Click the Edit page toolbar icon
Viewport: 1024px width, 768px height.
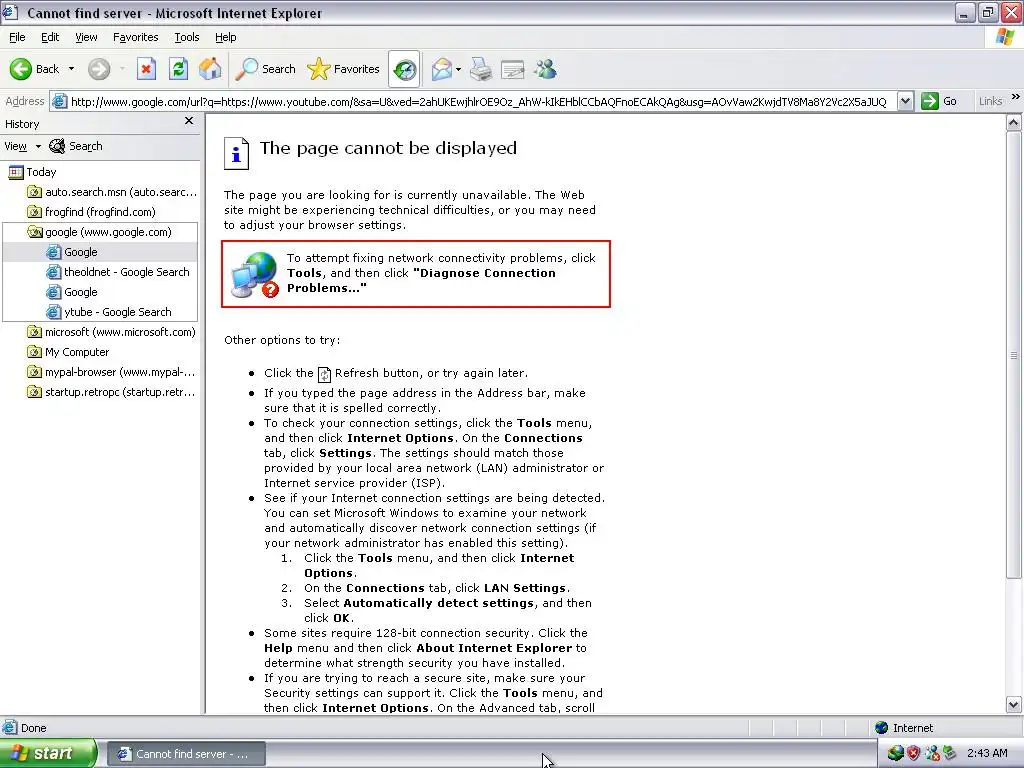pos(513,69)
